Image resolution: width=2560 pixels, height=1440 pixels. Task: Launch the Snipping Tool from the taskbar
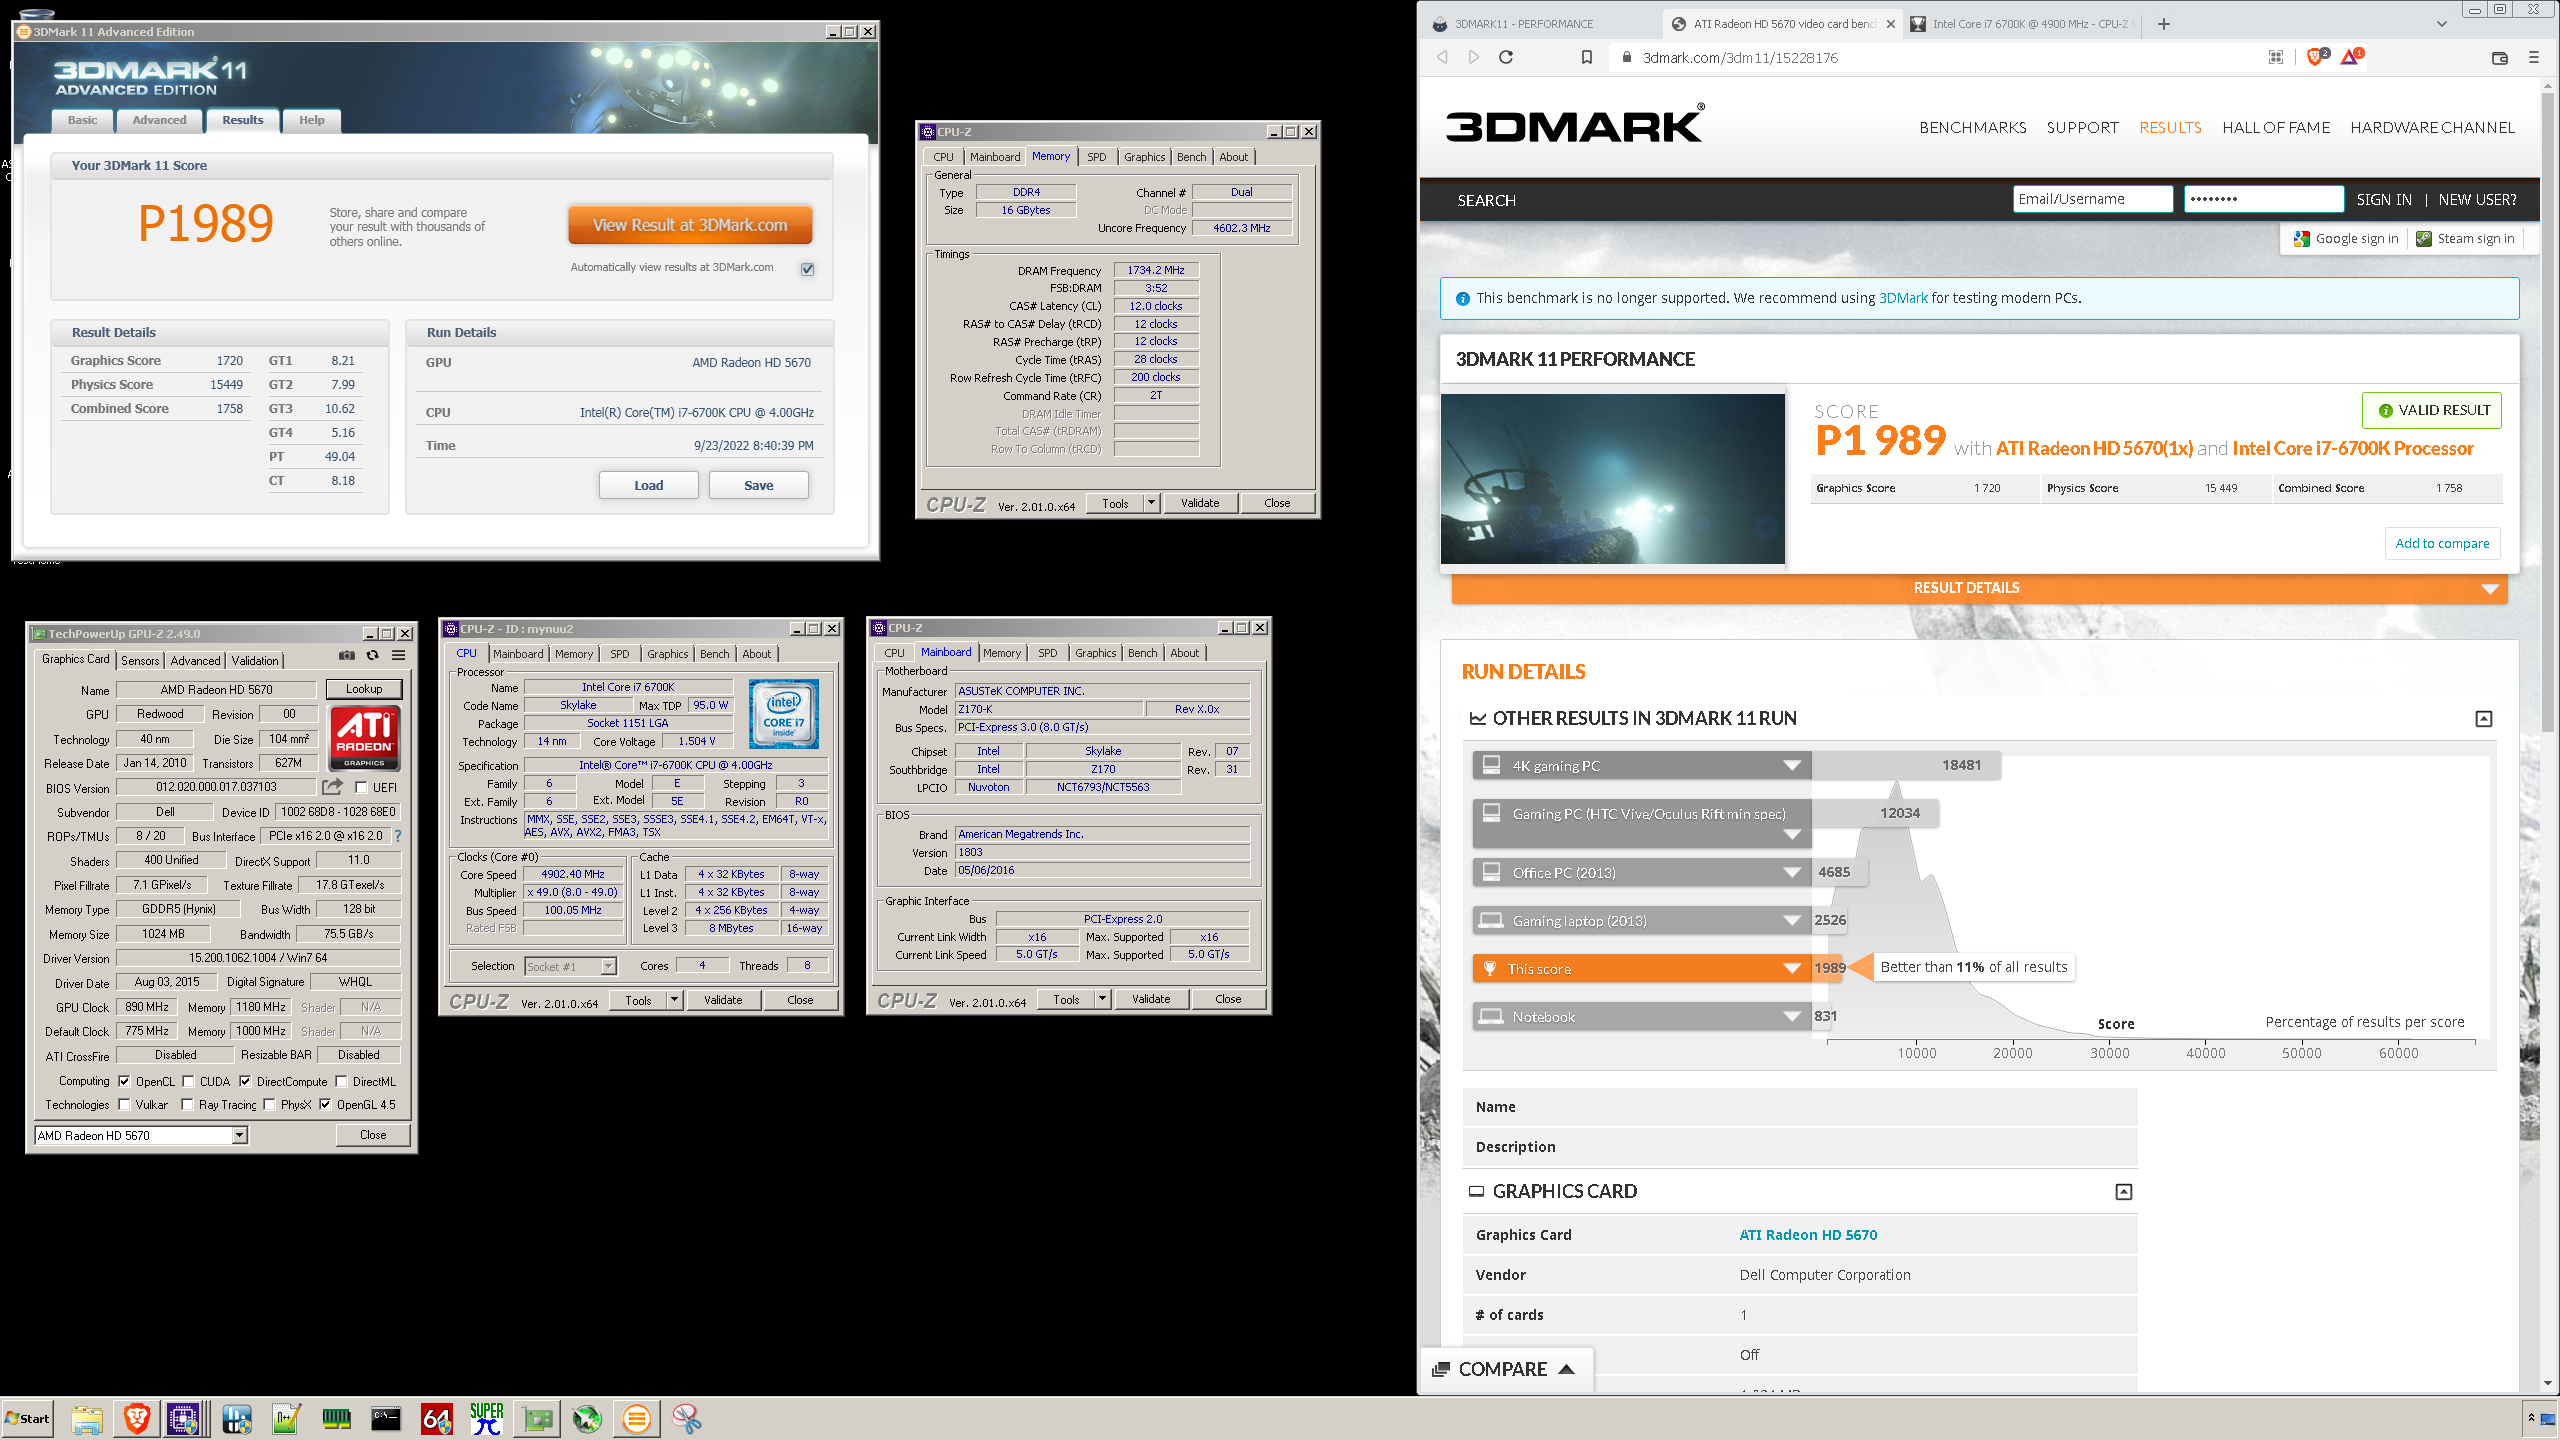[x=687, y=1418]
